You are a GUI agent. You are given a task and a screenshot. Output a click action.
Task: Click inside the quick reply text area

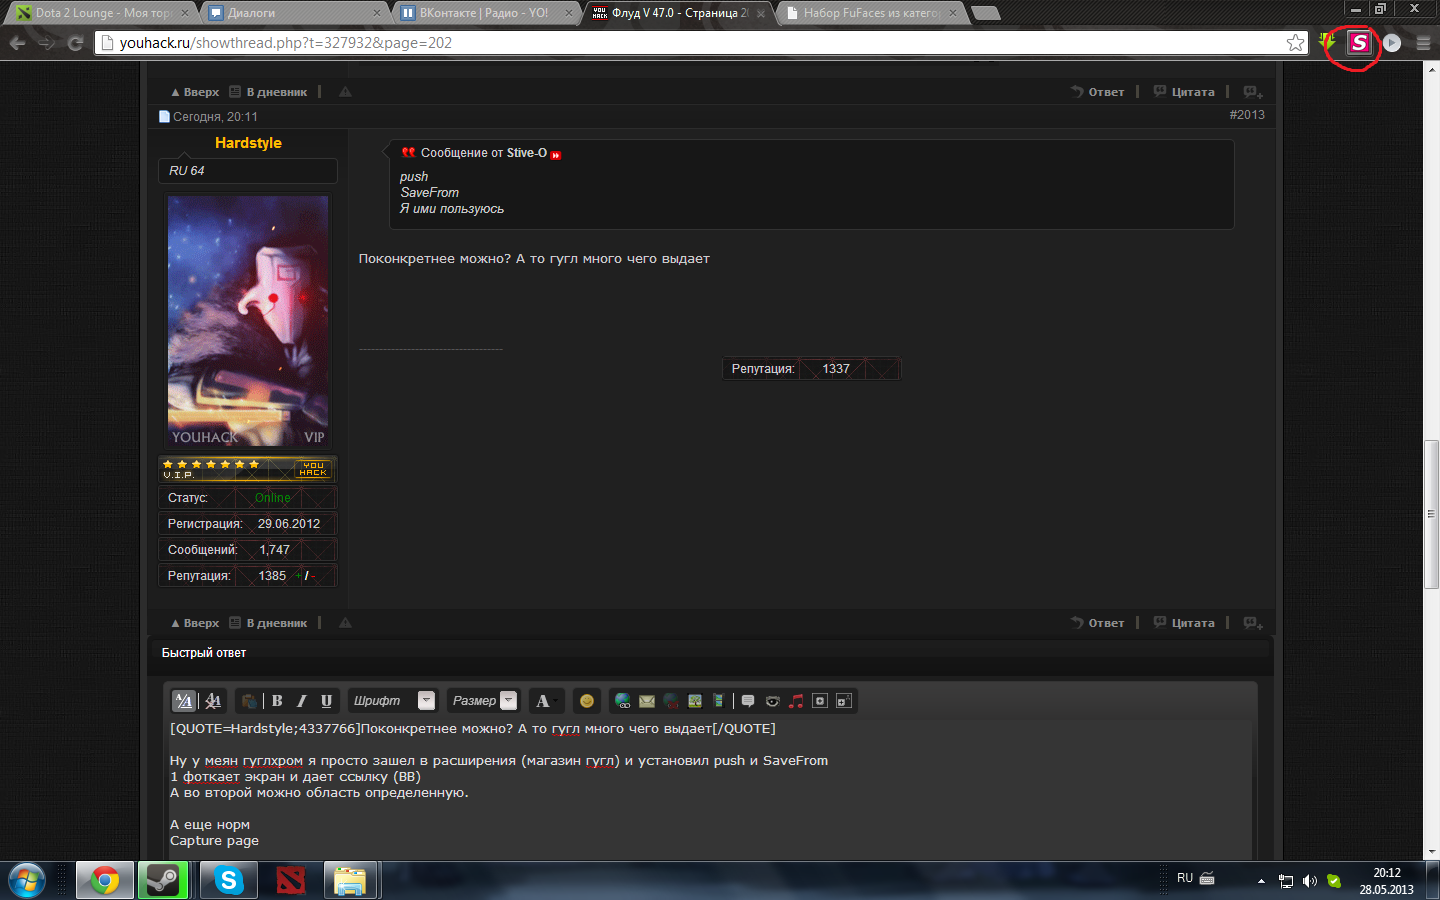[x=708, y=790]
